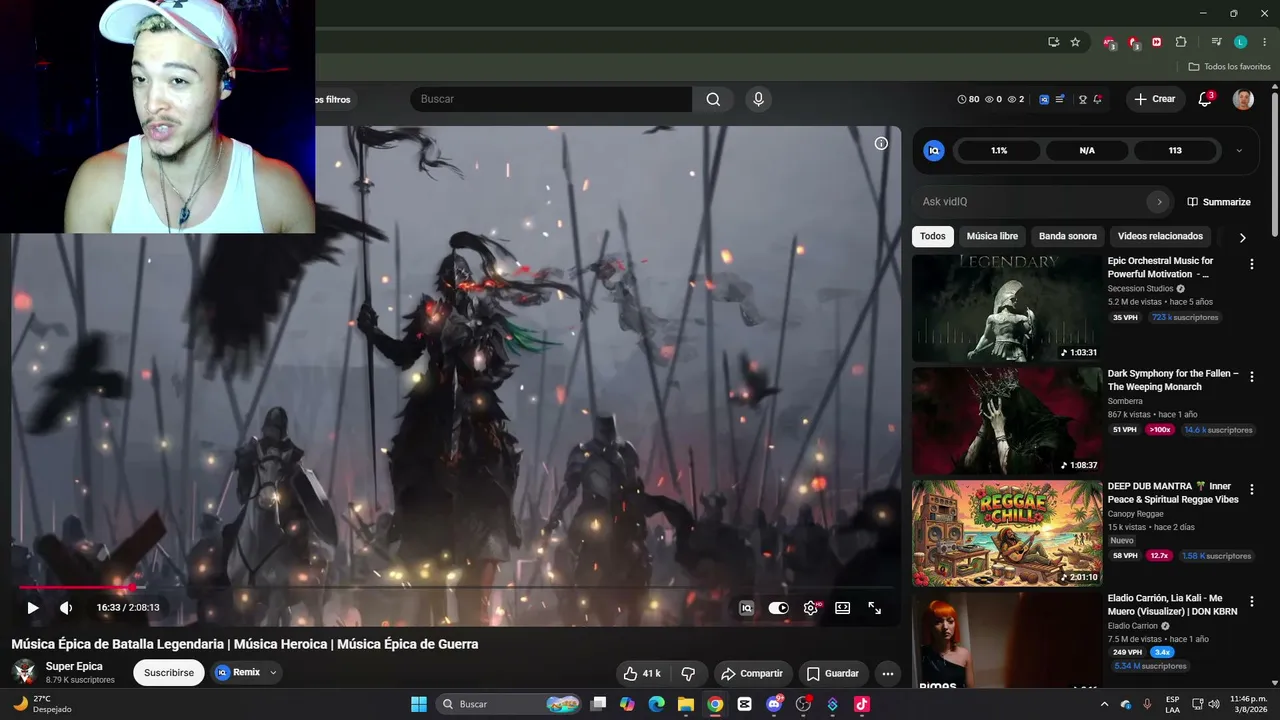
Task: Open options for Epic Orchestral Music video
Action: (1251, 264)
